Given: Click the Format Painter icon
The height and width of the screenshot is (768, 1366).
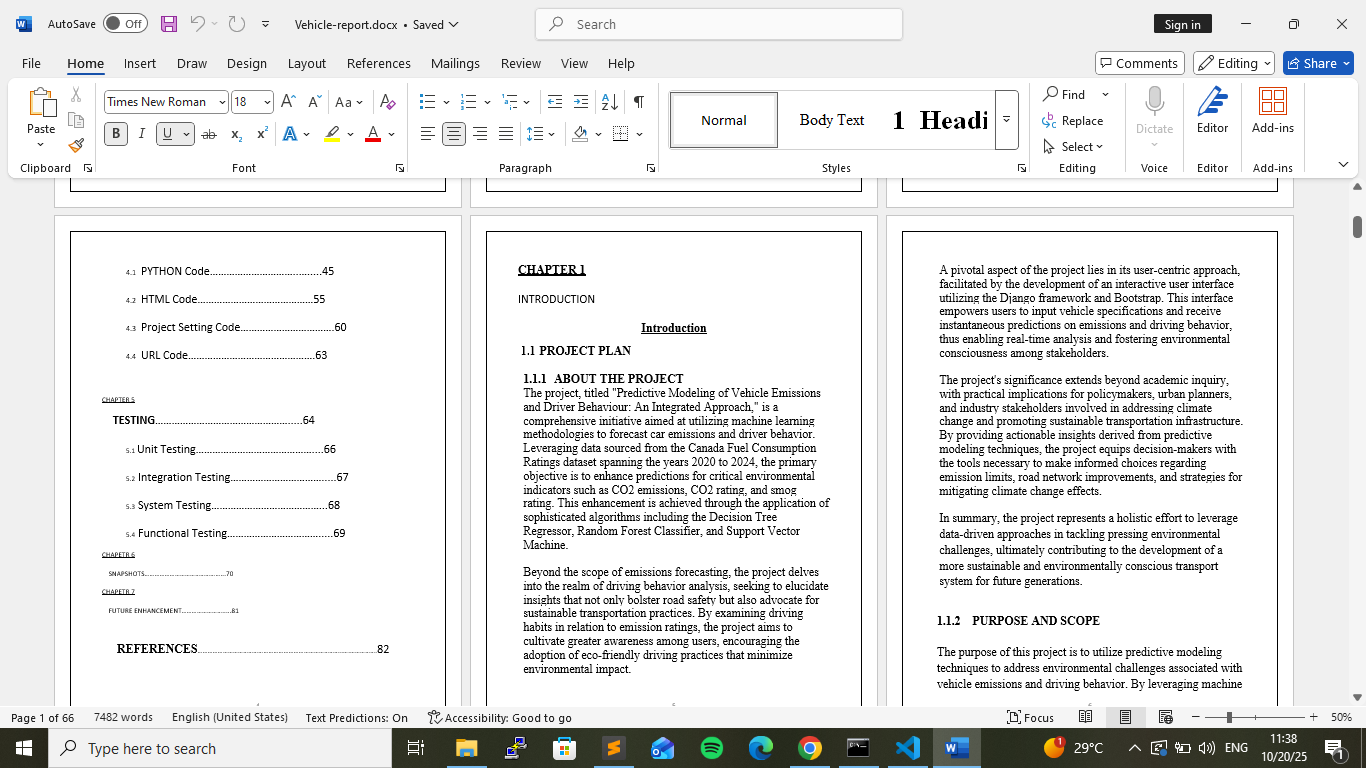Looking at the screenshot, I should pos(76,145).
